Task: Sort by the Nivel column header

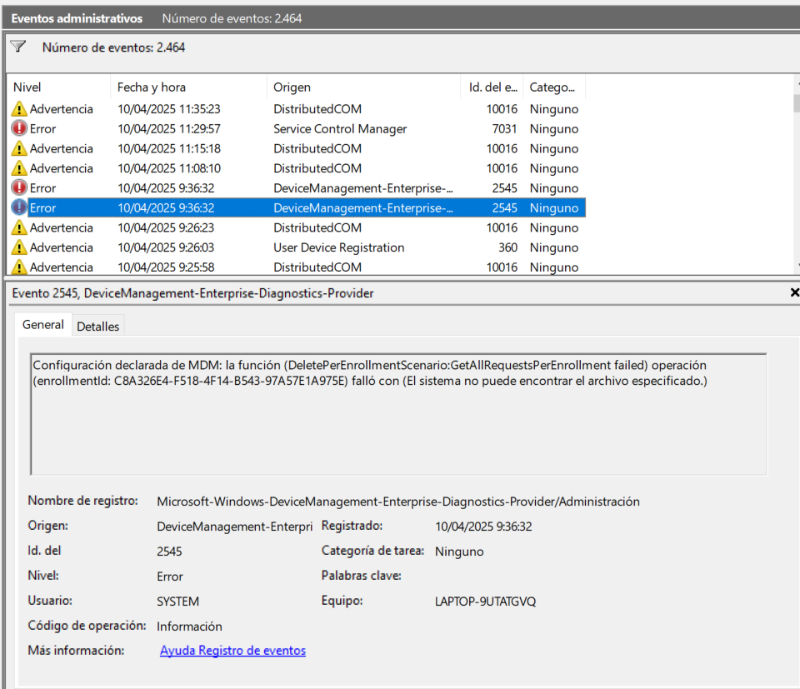Action: coord(58,87)
